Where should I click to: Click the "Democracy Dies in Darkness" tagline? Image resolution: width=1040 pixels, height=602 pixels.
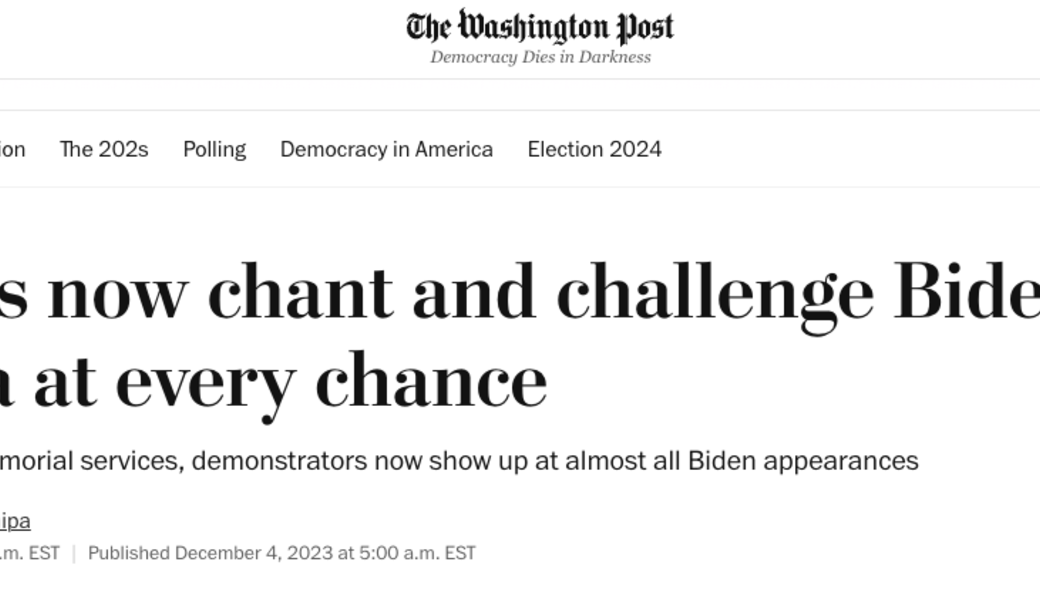coord(540,58)
